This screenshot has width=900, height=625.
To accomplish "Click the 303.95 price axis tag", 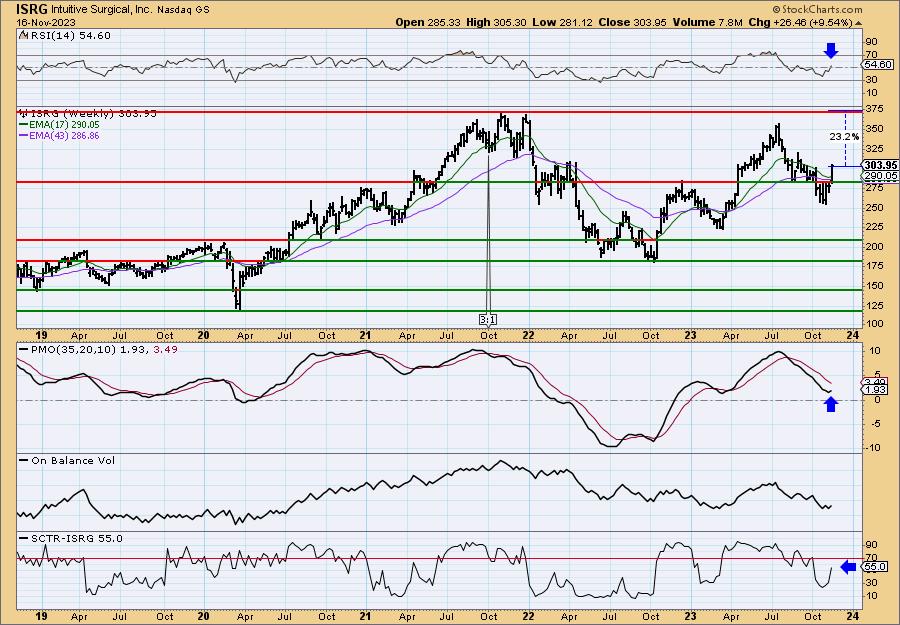I will [x=880, y=166].
